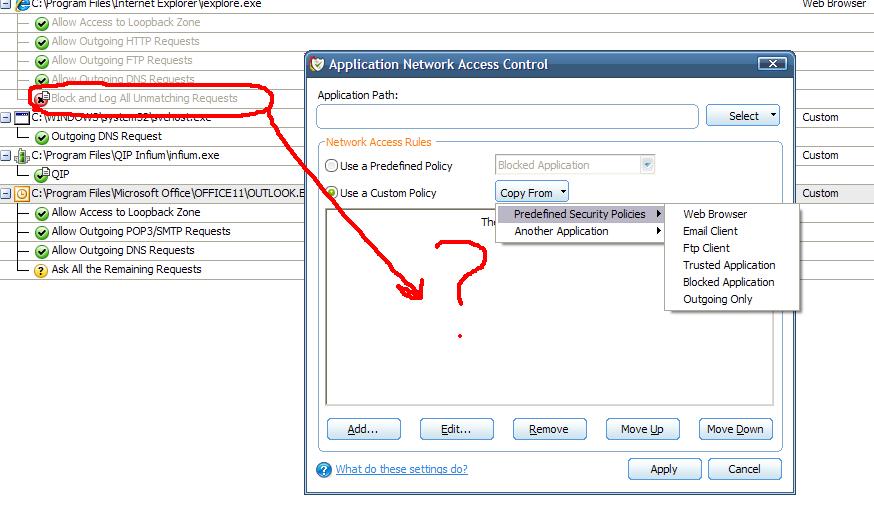The height and width of the screenshot is (522, 874).
Task: Collapse the iexplore.exe tree node
Action: pyautogui.click(x=6, y=4)
